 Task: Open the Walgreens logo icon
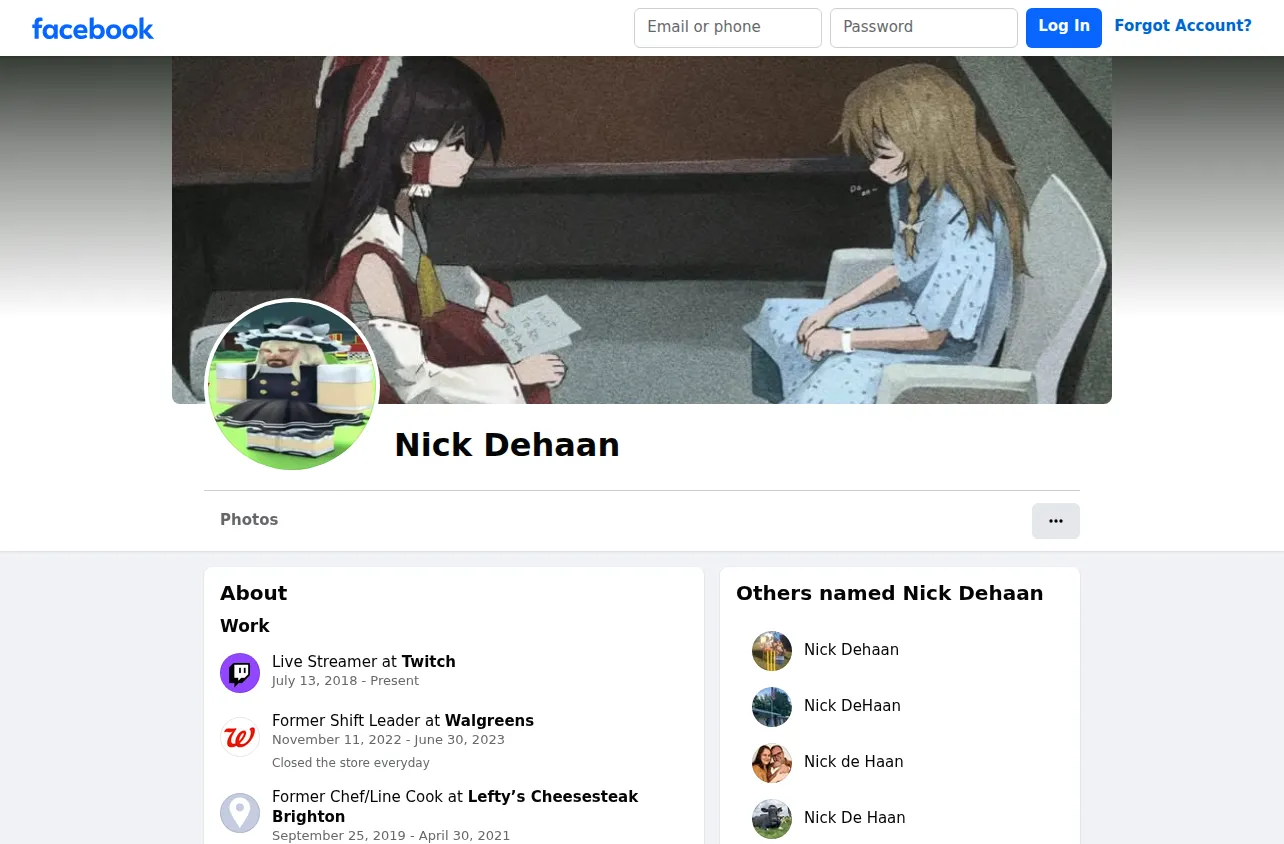[240, 737]
